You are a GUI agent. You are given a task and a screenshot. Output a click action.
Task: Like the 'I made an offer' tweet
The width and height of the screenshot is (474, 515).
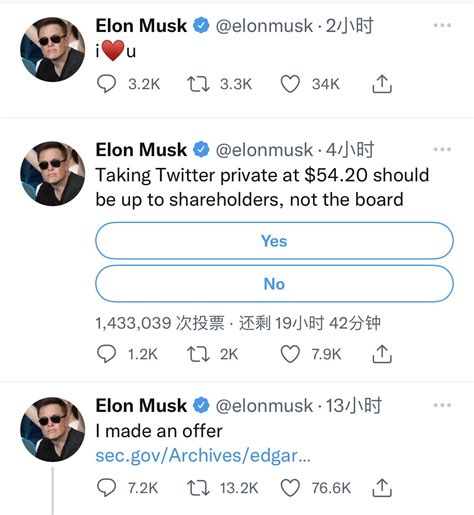pos(290,488)
